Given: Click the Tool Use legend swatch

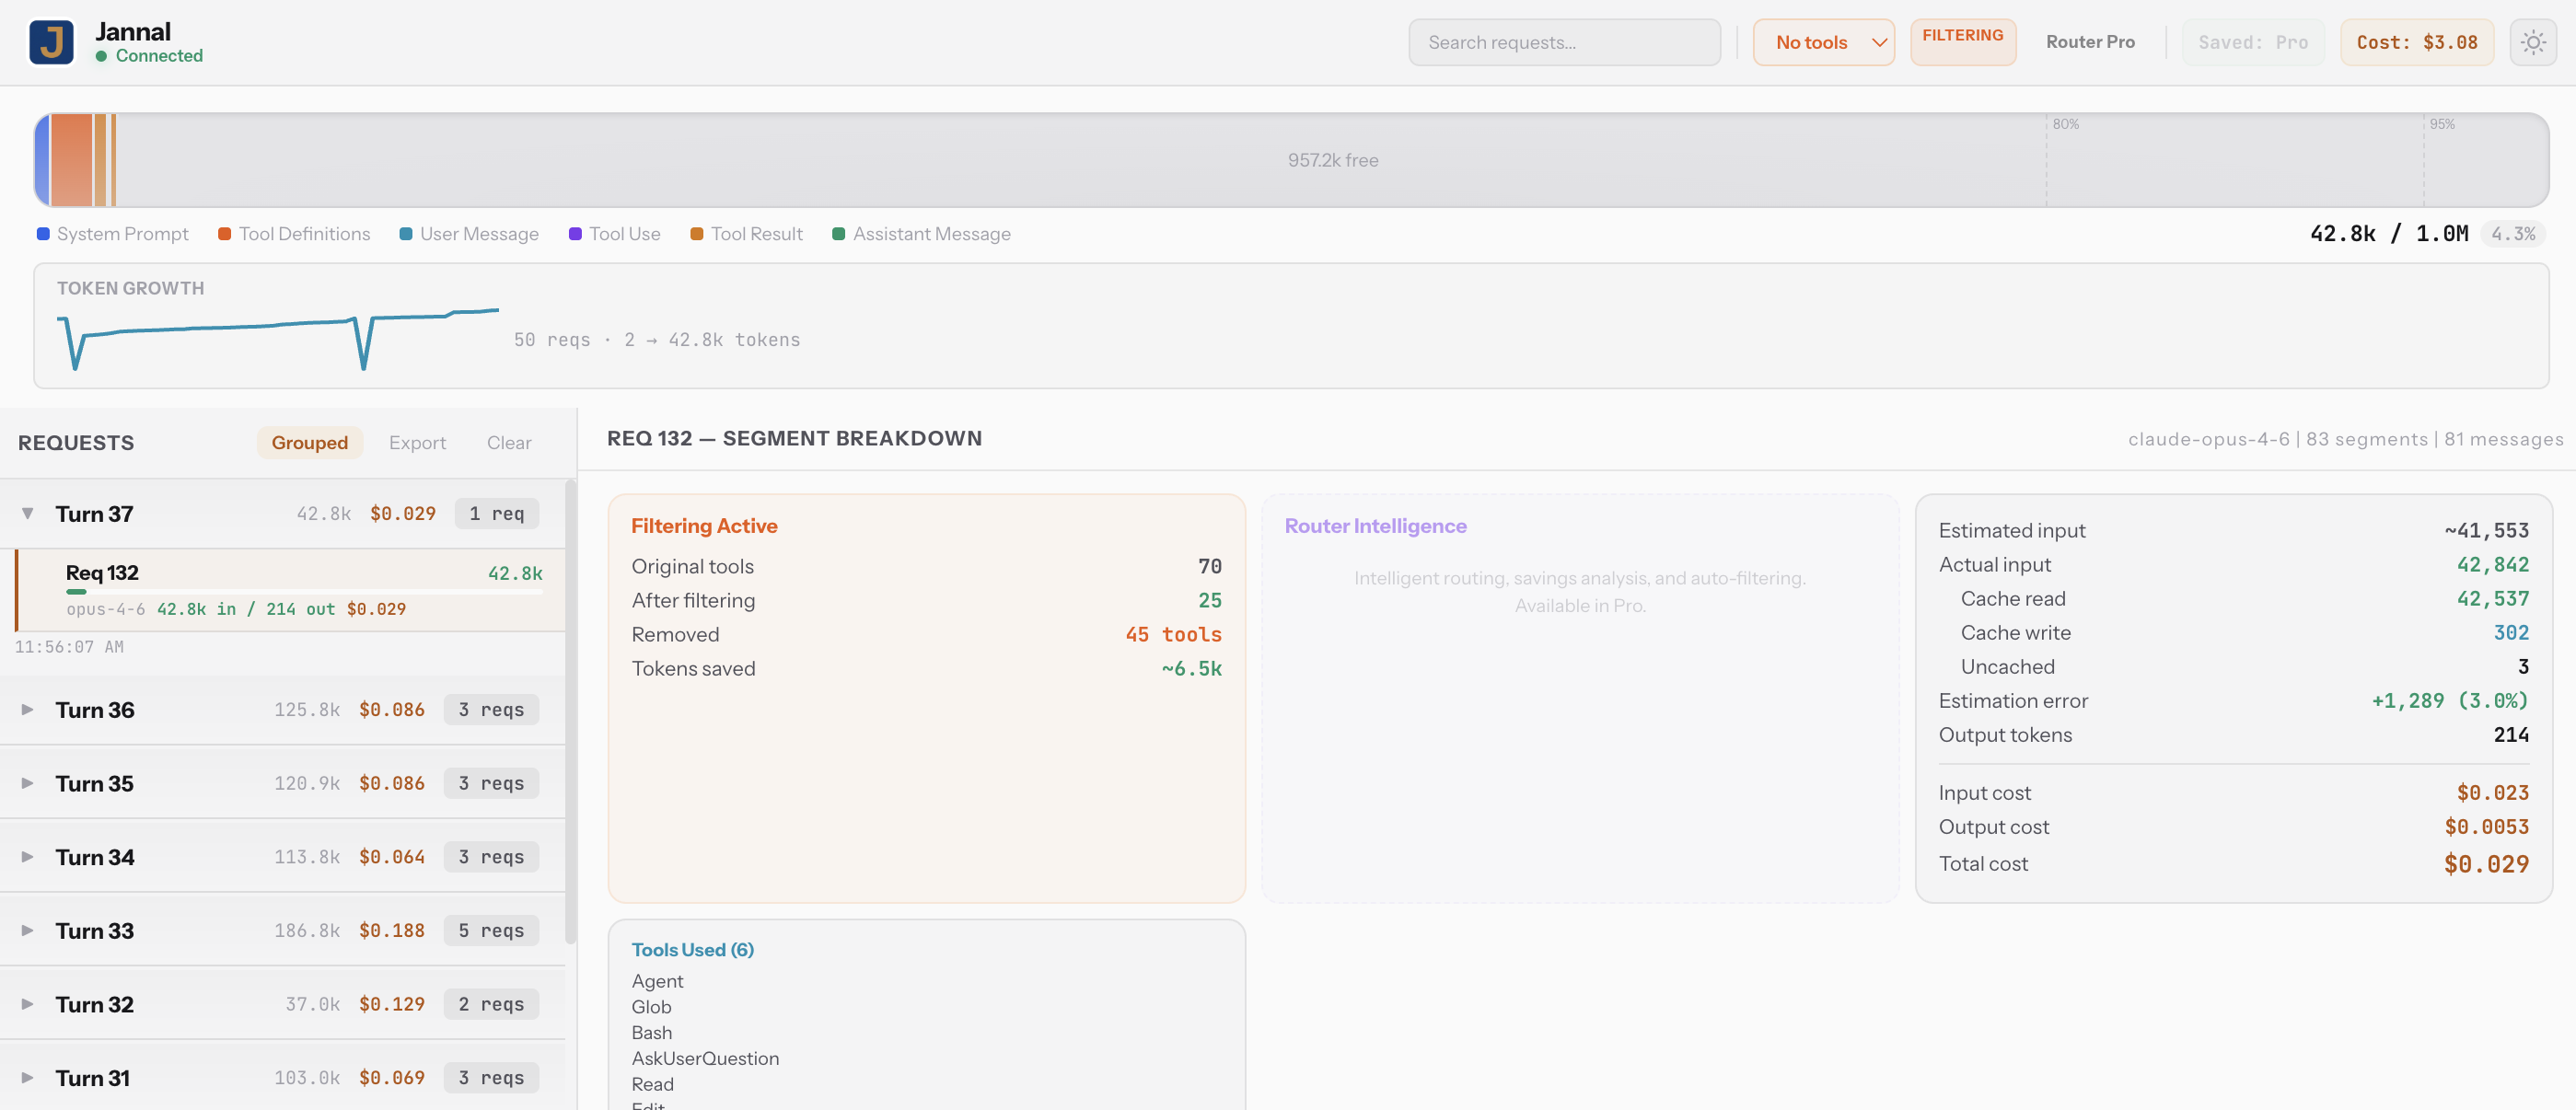Looking at the screenshot, I should (575, 233).
